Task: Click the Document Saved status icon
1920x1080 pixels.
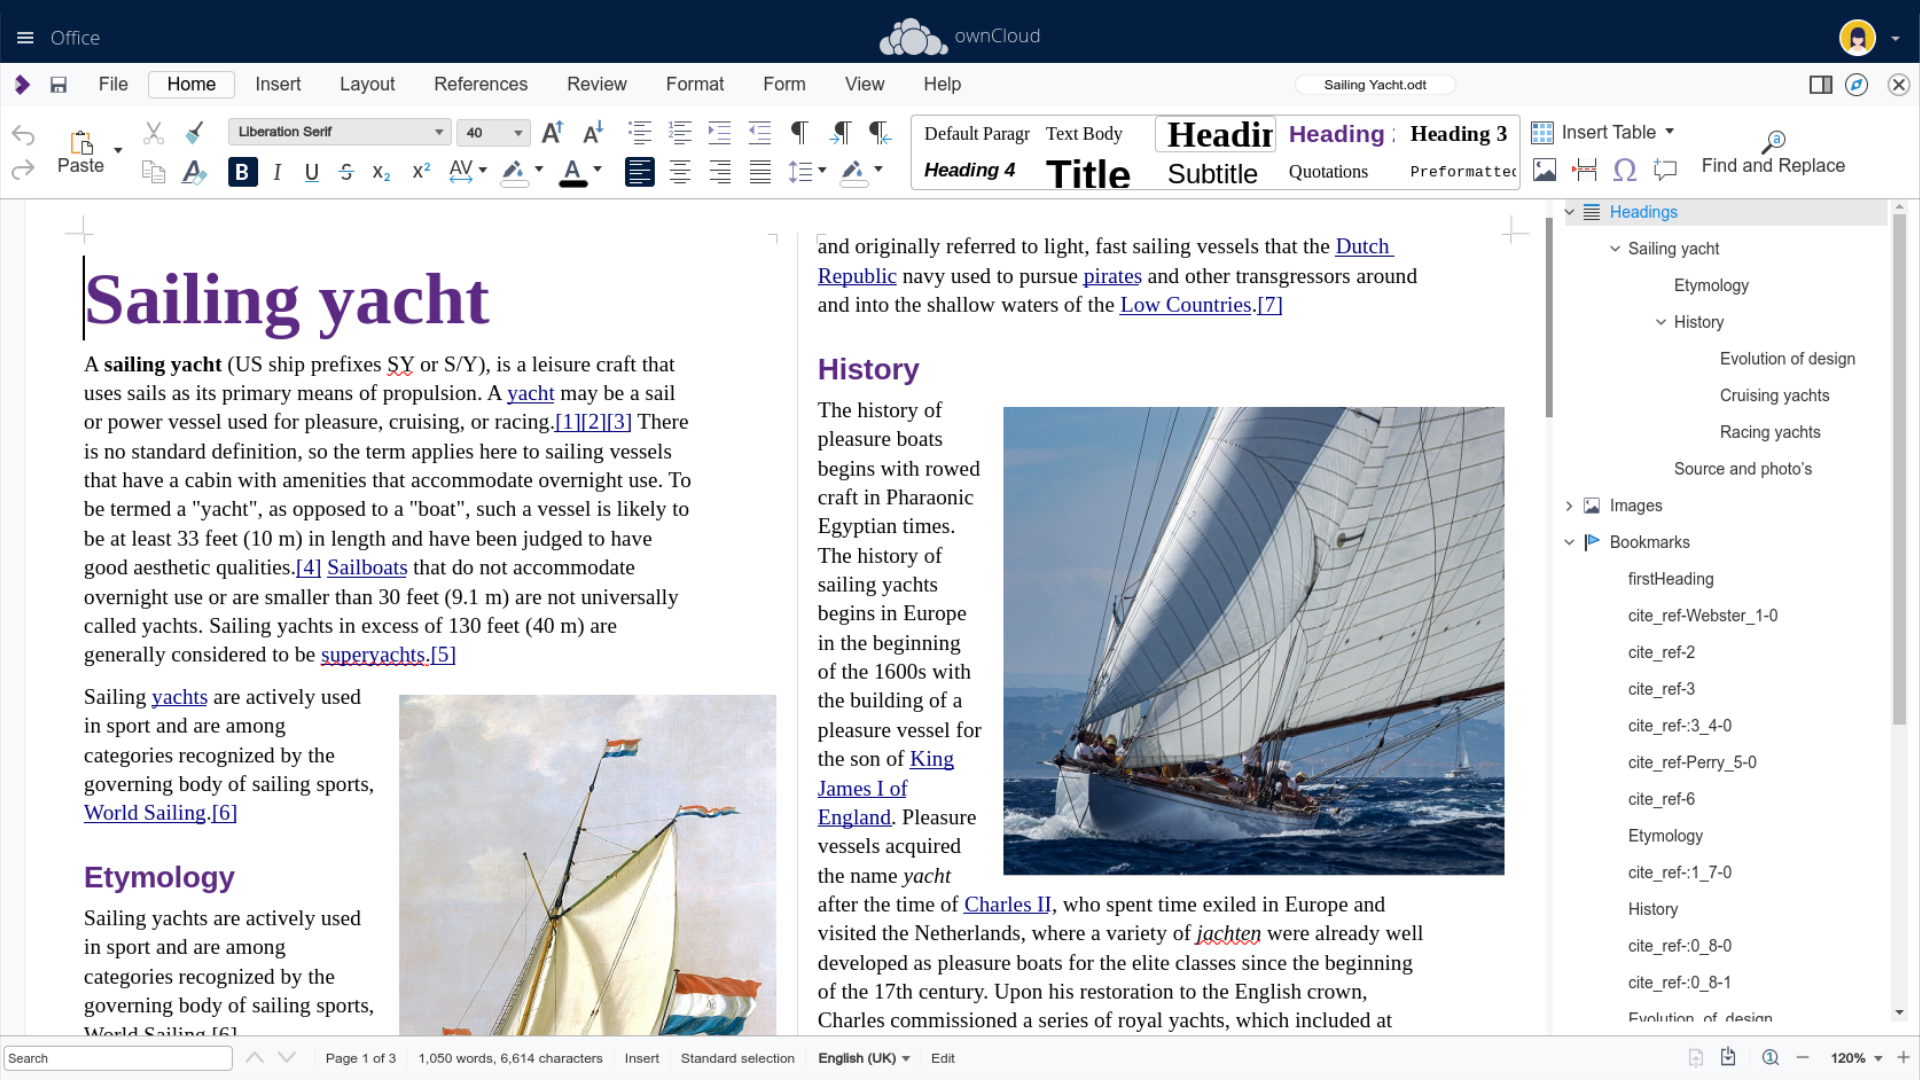Action: 1728,1057
